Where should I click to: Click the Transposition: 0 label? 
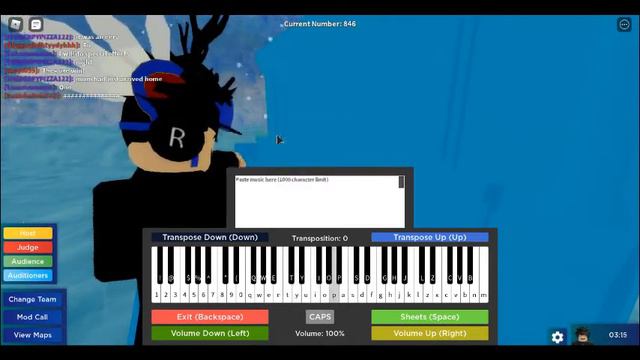[x=320, y=238]
